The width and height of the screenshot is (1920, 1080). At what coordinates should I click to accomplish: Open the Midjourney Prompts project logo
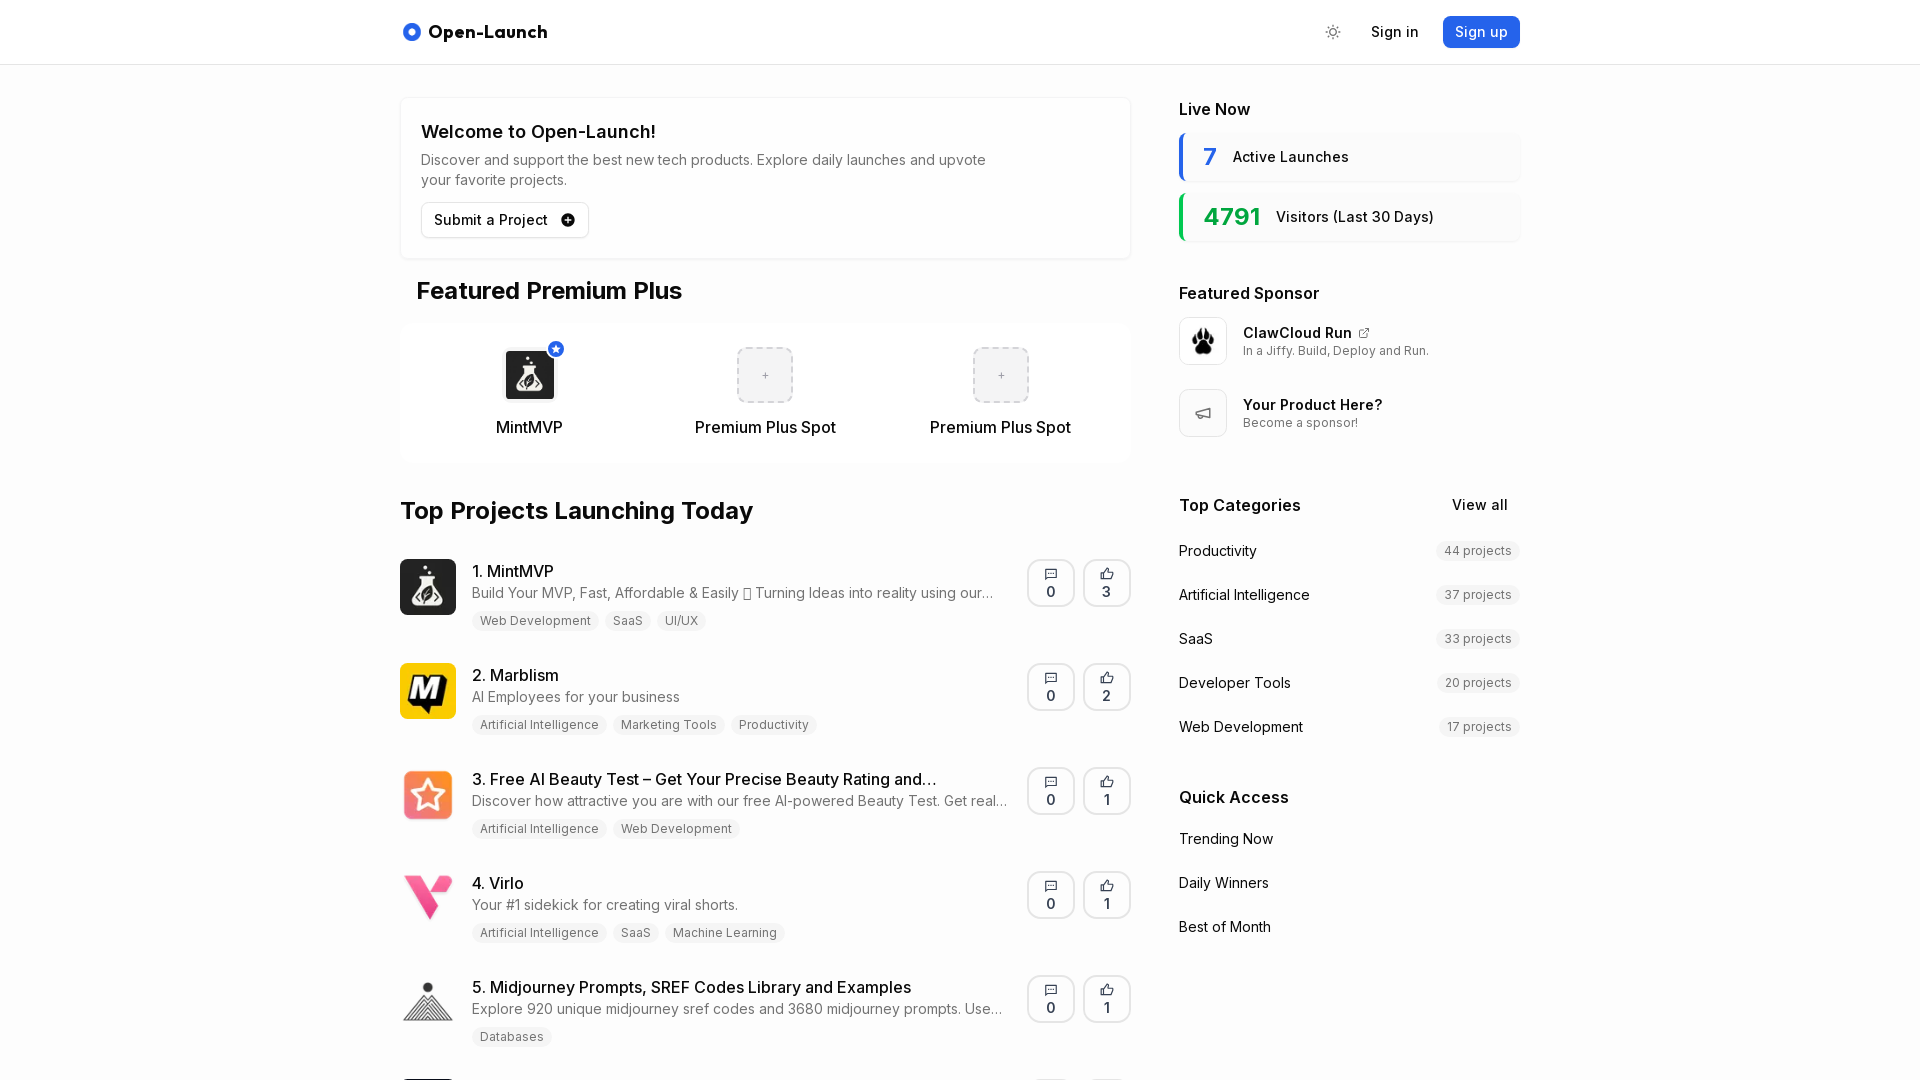[428, 1003]
